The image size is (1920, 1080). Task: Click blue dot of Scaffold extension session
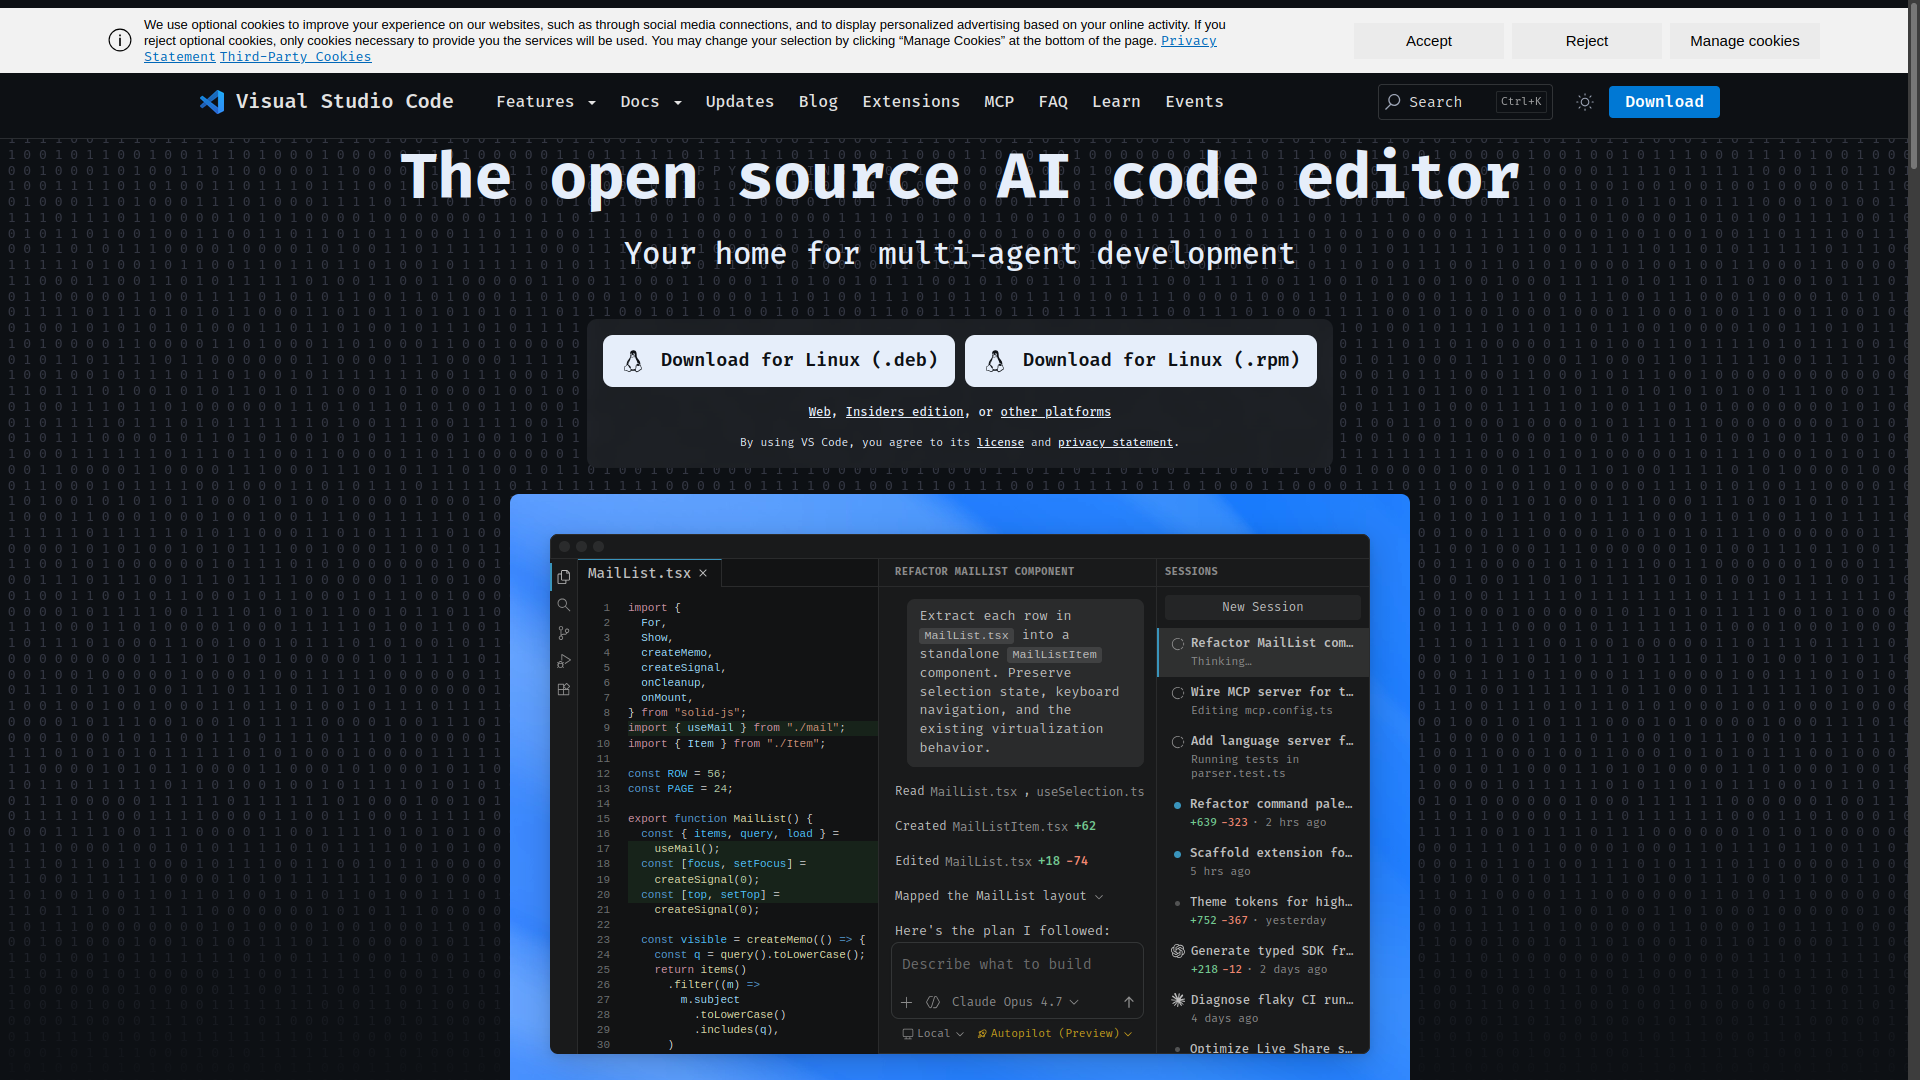[1177, 854]
